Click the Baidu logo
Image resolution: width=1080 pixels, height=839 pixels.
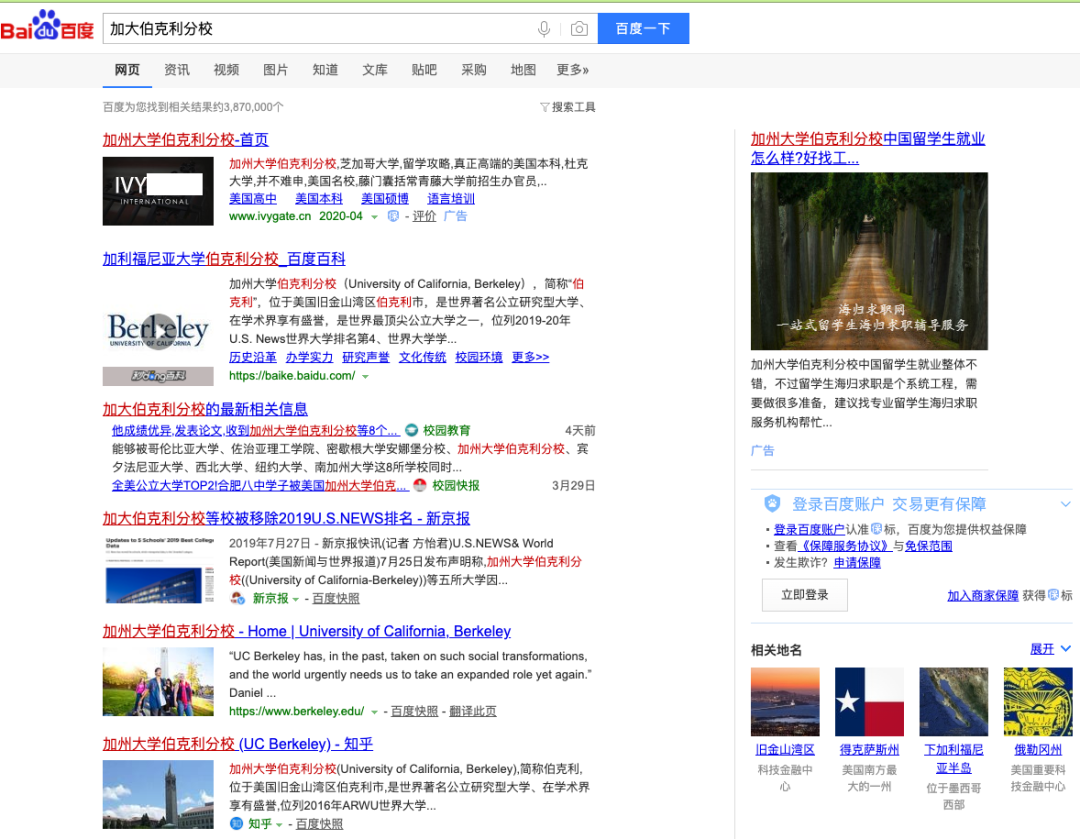(x=47, y=28)
